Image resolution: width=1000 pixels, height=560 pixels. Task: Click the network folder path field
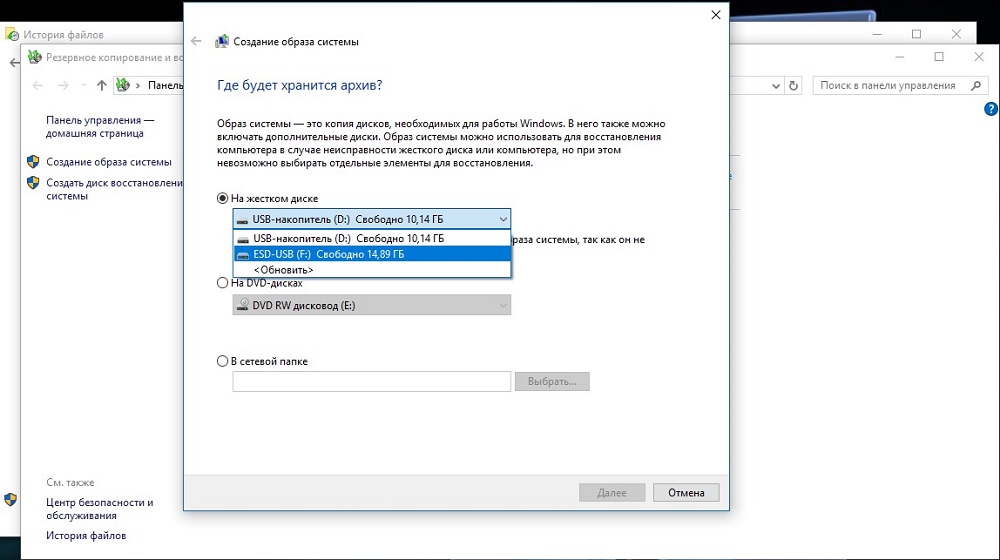pyautogui.click(x=372, y=381)
